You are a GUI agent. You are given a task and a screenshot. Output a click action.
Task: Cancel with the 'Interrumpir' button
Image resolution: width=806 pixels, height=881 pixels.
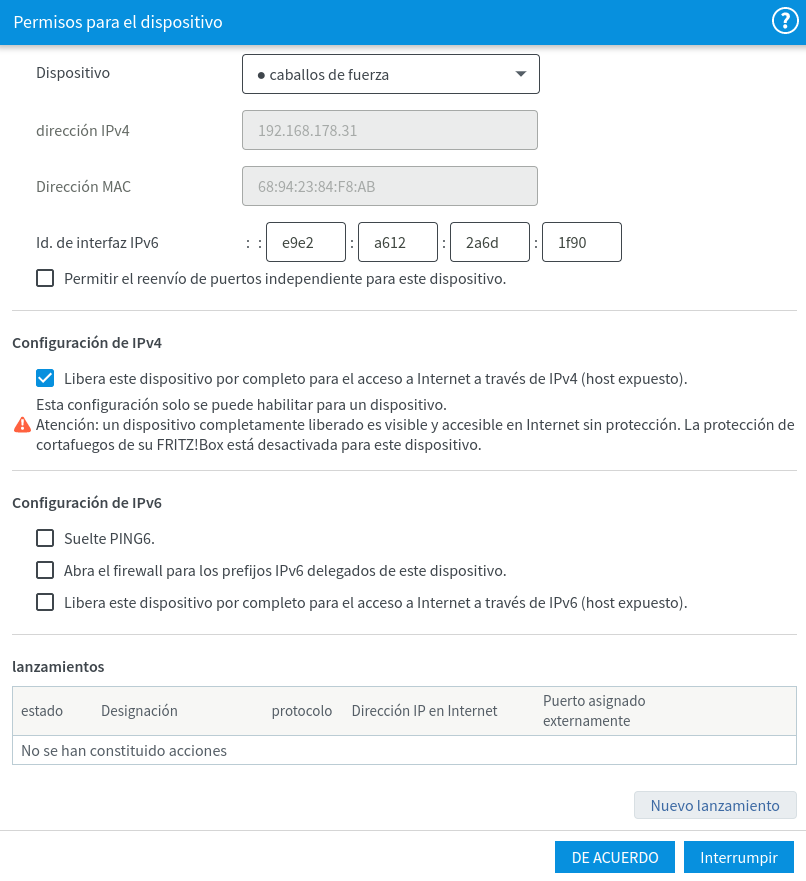click(739, 858)
